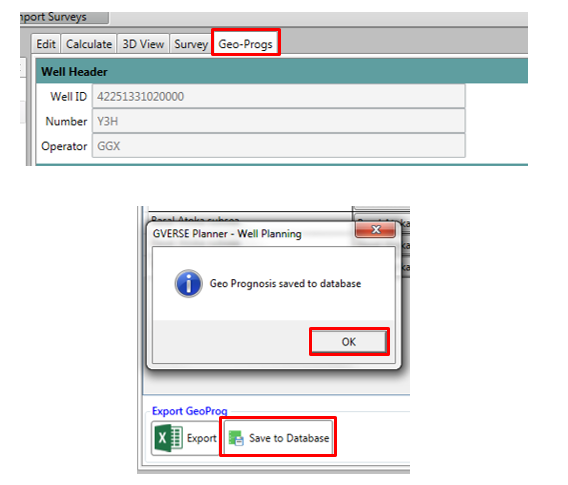The height and width of the screenshot is (485, 568).
Task: Click the Operator field showing GGX
Action: [x=279, y=146]
